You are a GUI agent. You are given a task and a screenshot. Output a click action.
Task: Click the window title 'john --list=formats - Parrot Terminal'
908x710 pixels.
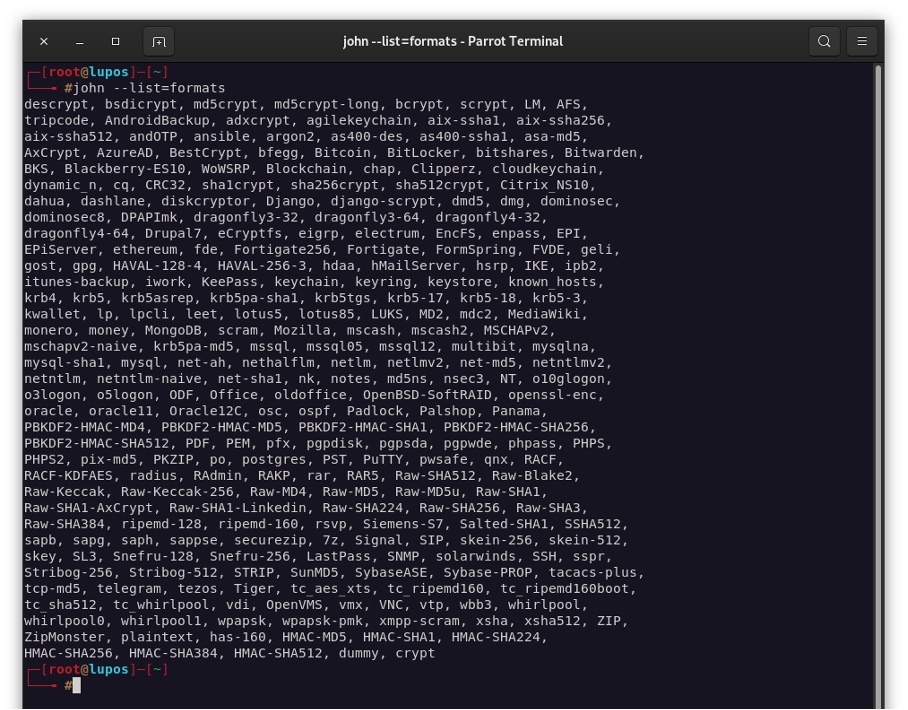pyautogui.click(x=453, y=41)
